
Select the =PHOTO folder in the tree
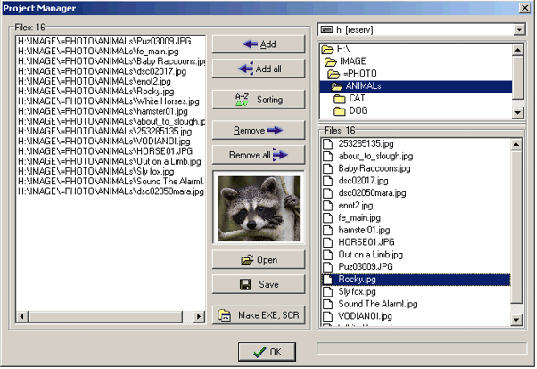coord(352,73)
